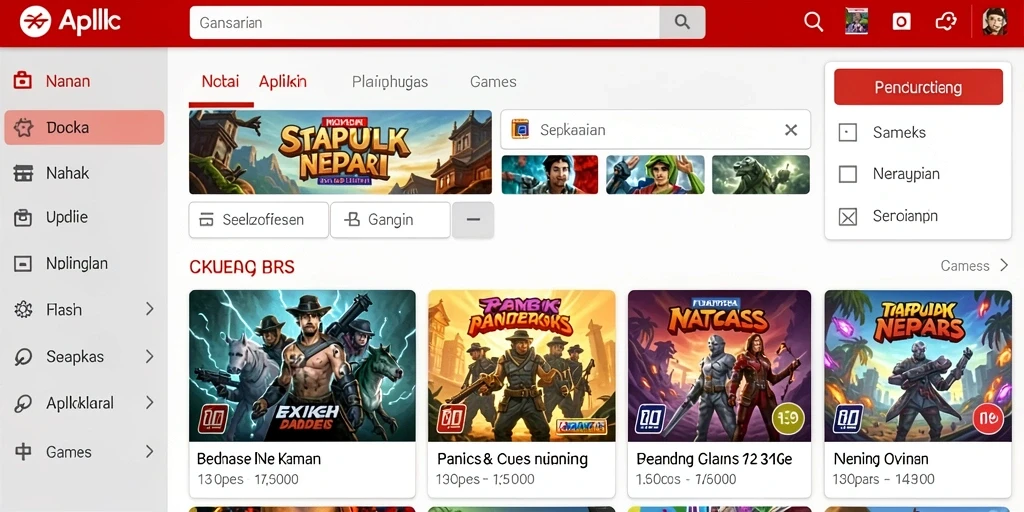1024x512 pixels.
Task: Open the Nahak store icon in sidebar
Action: (24, 173)
